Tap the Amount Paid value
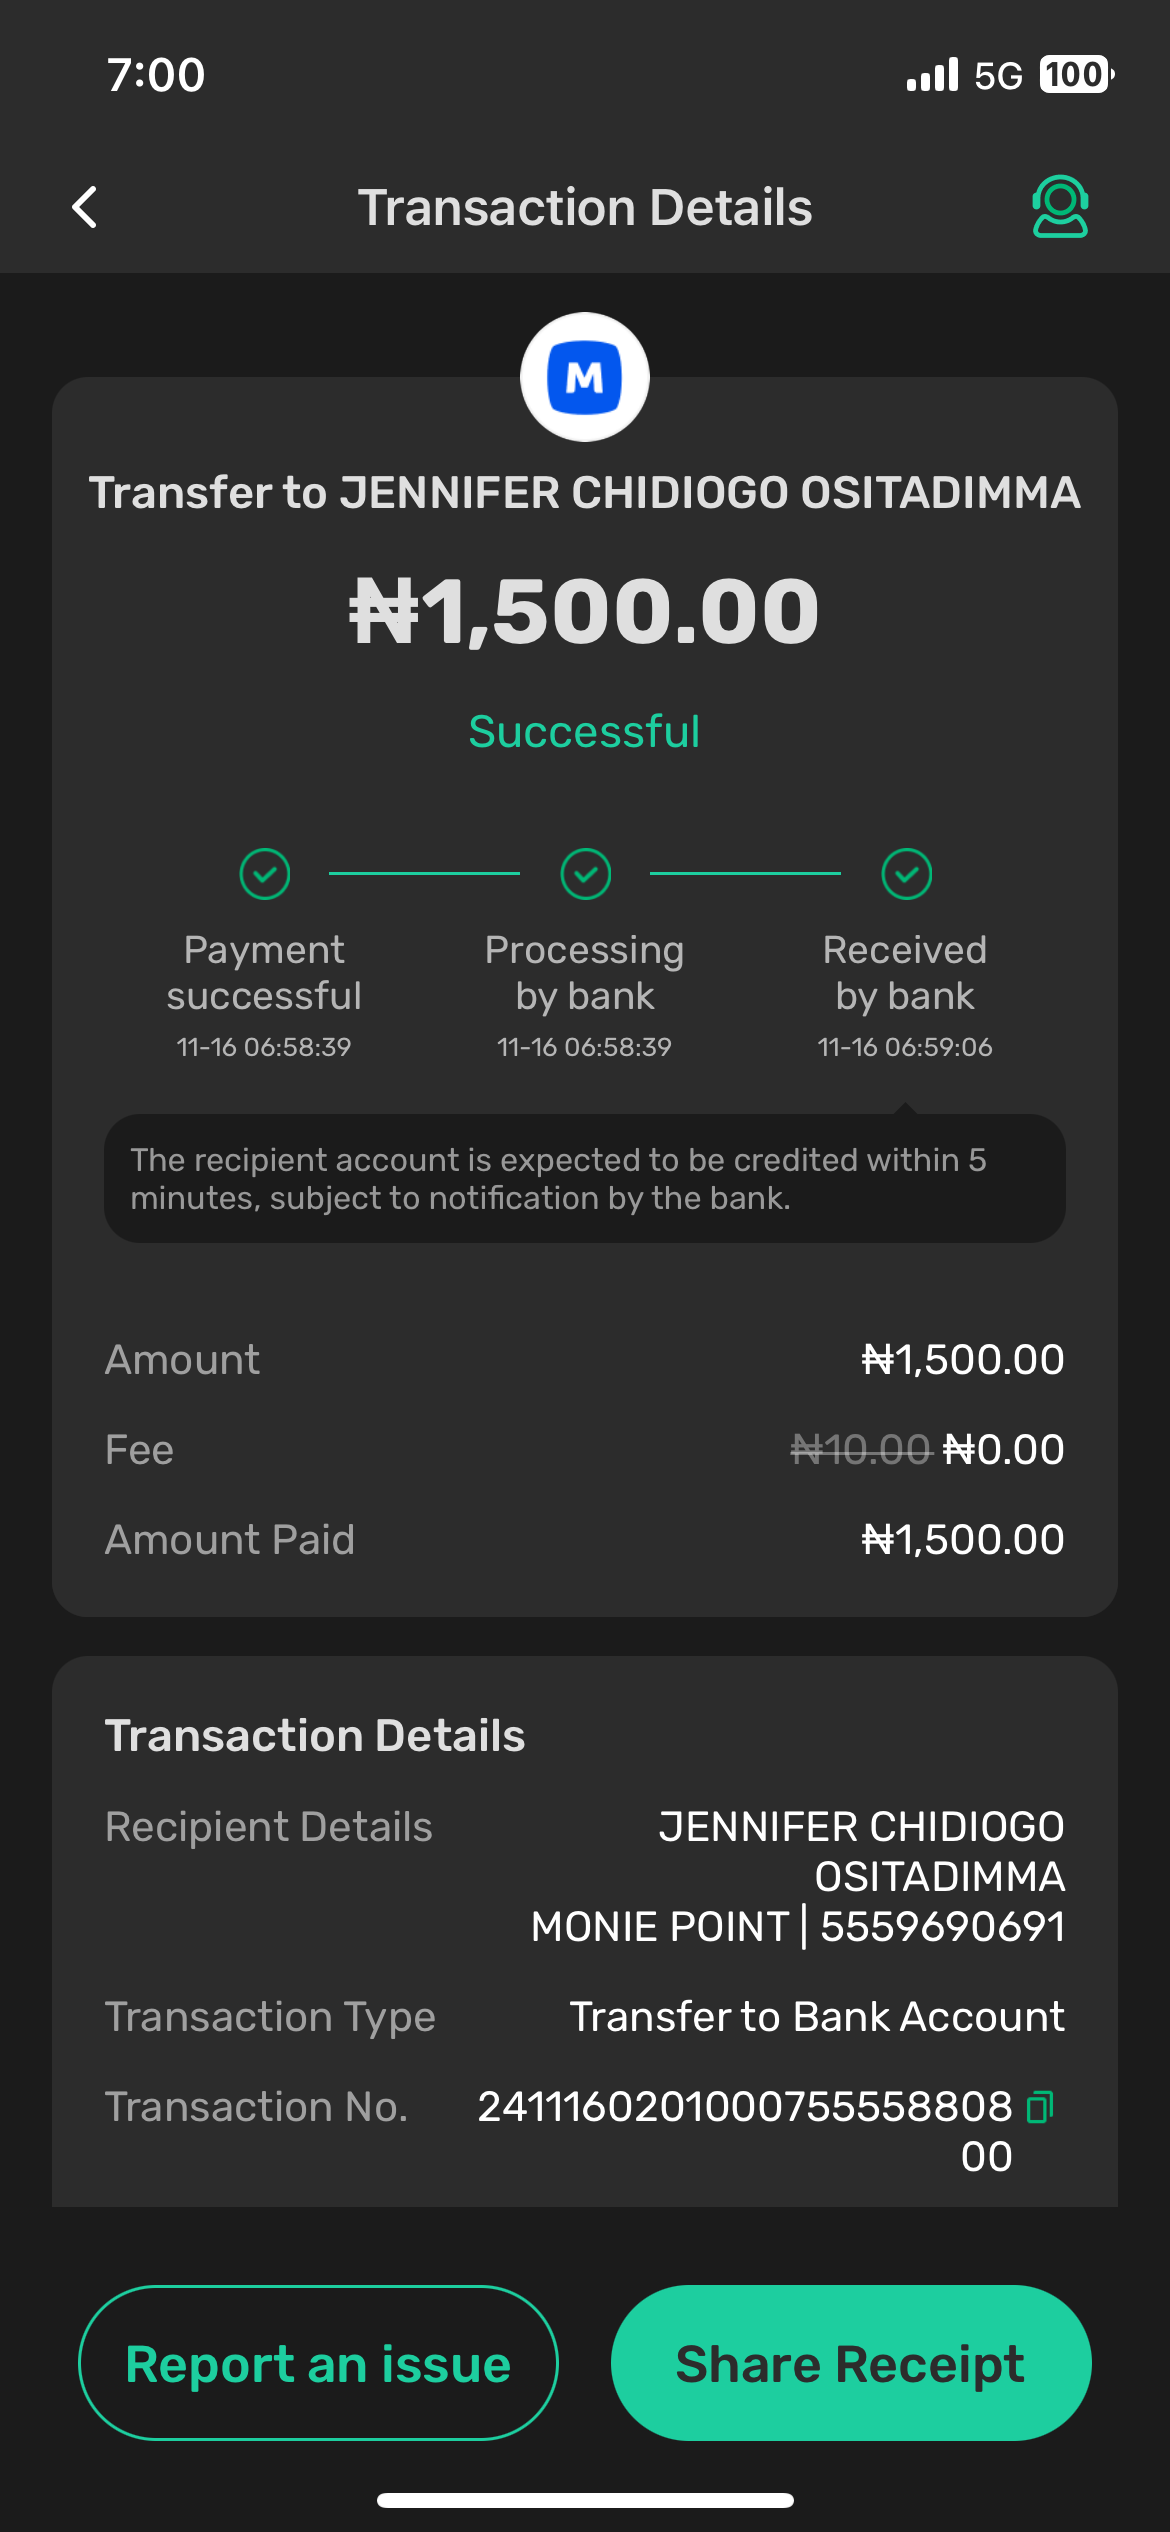The height and width of the screenshot is (2532, 1170). tap(962, 1539)
